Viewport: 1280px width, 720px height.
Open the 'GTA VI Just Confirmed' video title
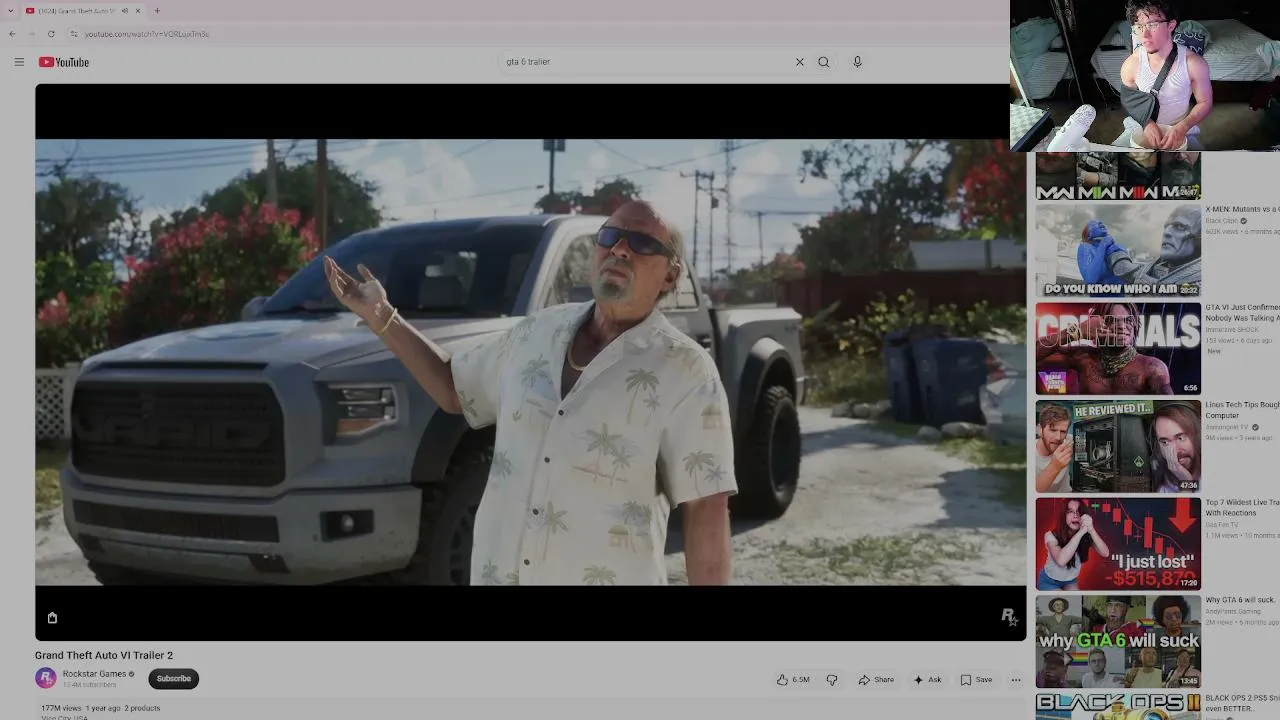click(x=1242, y=313)
